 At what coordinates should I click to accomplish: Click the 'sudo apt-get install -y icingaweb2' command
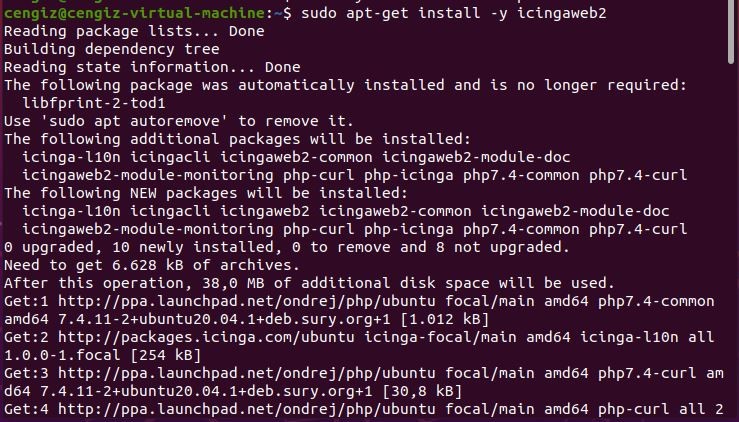pyautogui.click(x=454, y=13)
